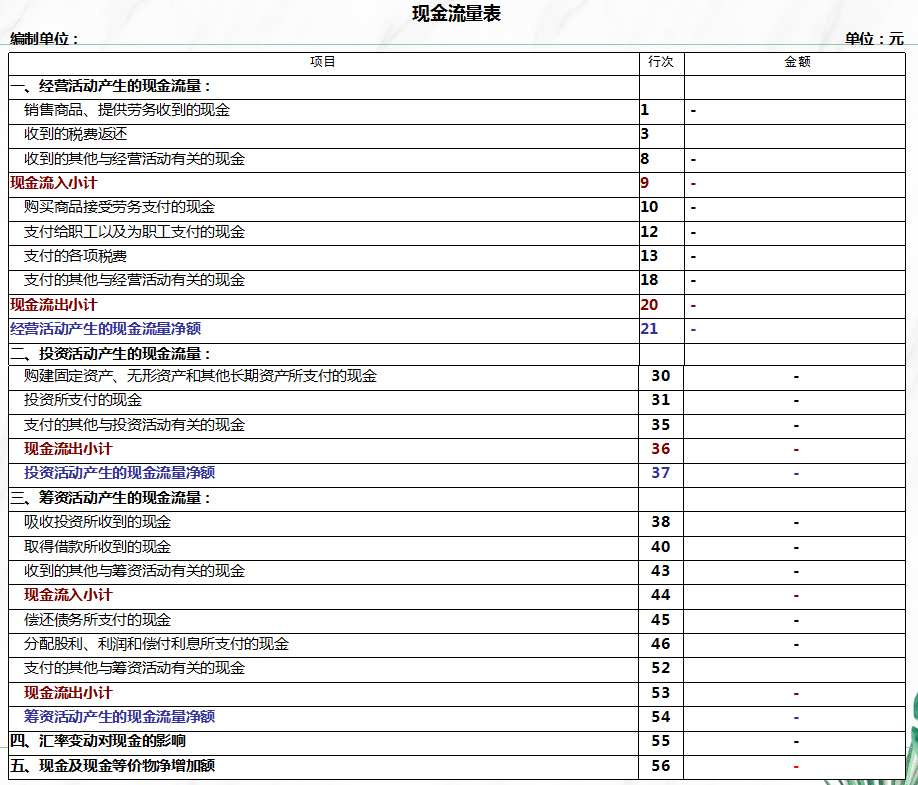
Task: Select the 编制单位 label cell
Action: (x=44, y=39)
